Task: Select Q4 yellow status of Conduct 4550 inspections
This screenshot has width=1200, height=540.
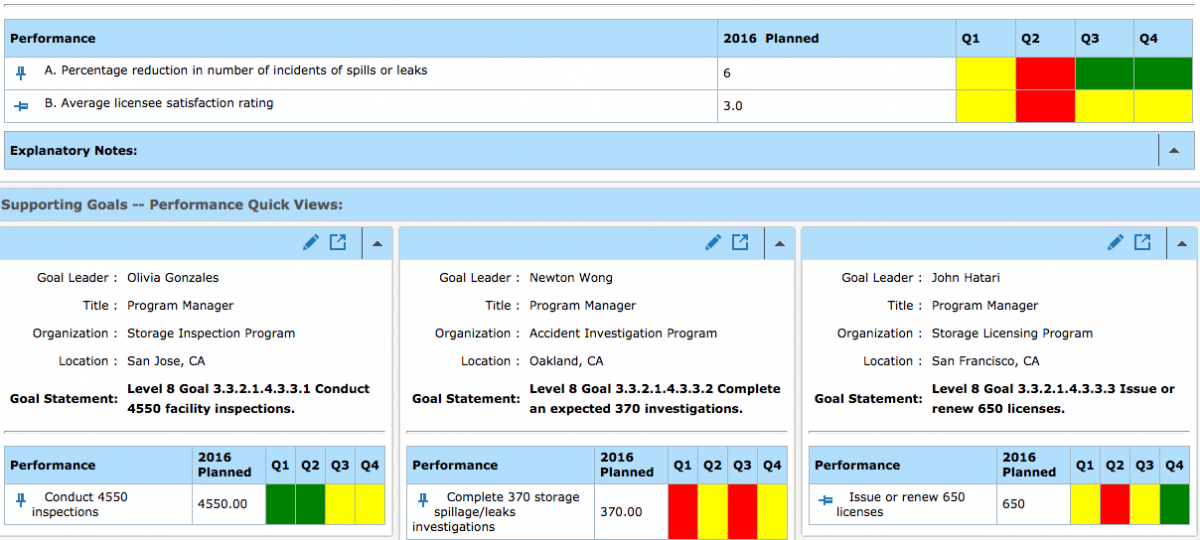Action: tap(370, 504)
